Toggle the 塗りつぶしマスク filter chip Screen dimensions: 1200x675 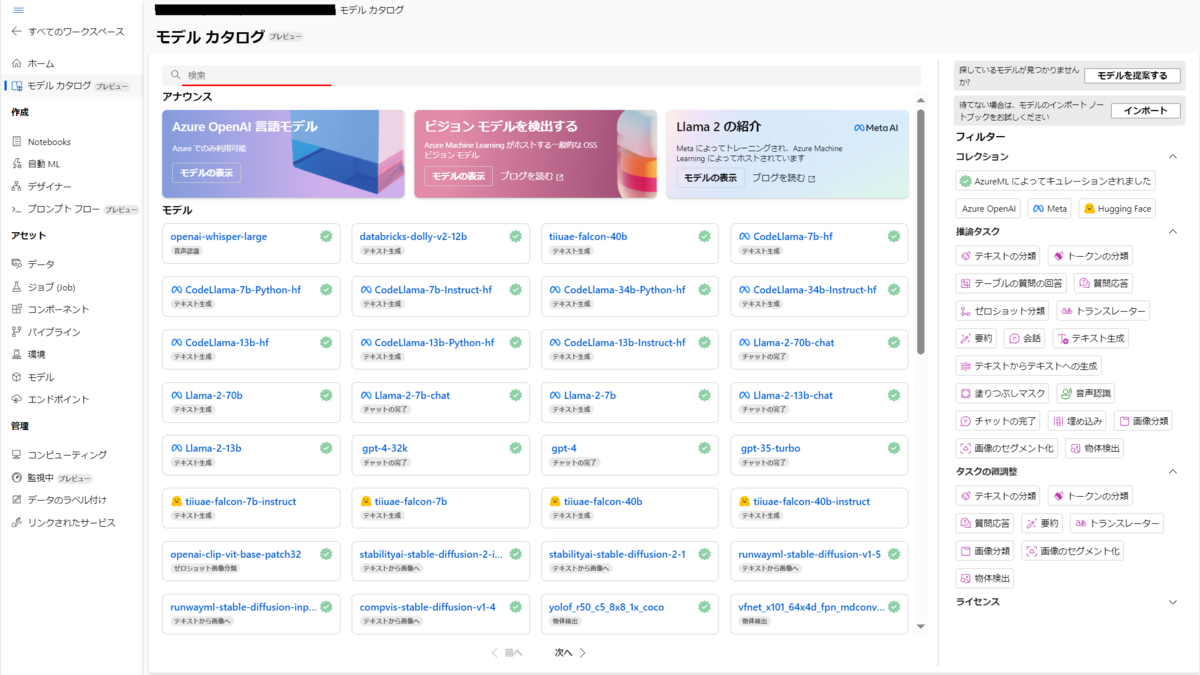1002,393
